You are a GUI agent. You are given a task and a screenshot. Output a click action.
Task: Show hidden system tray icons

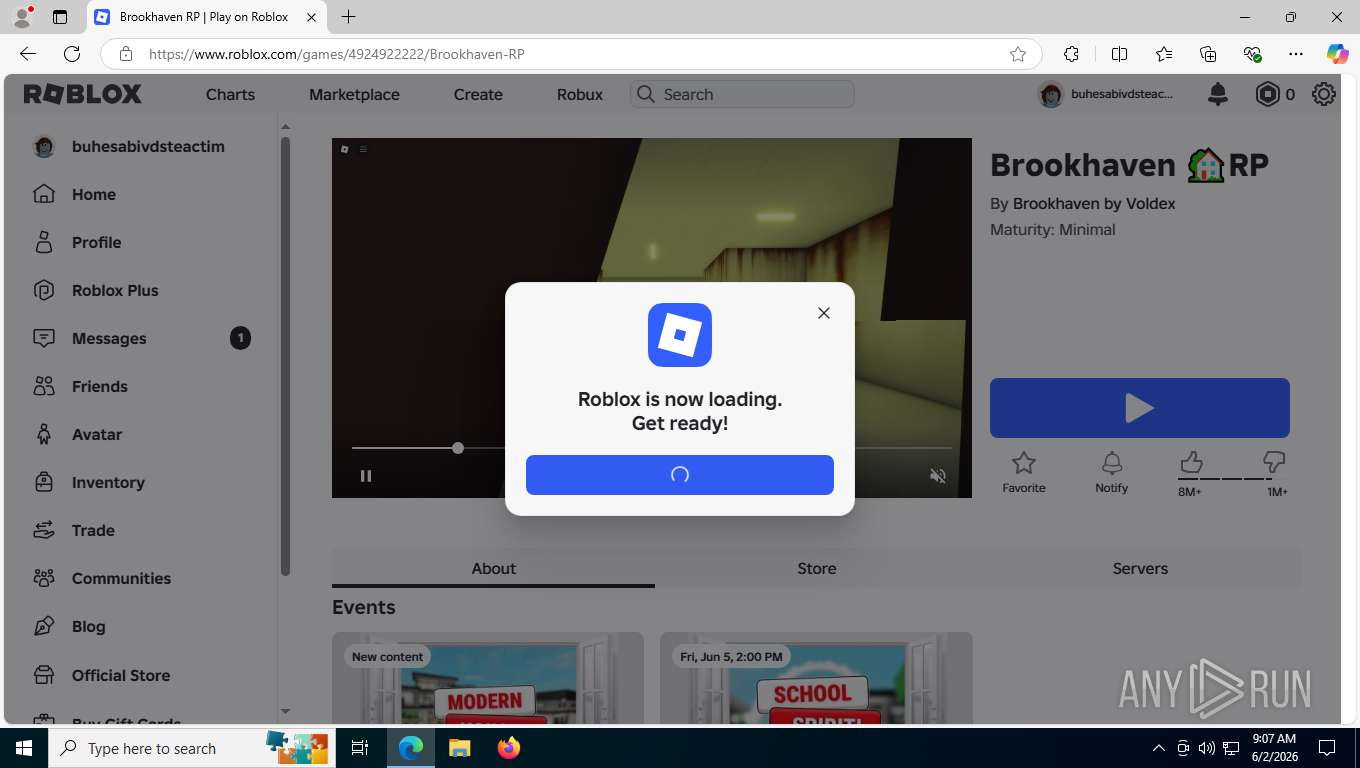tap(1159, 748)
